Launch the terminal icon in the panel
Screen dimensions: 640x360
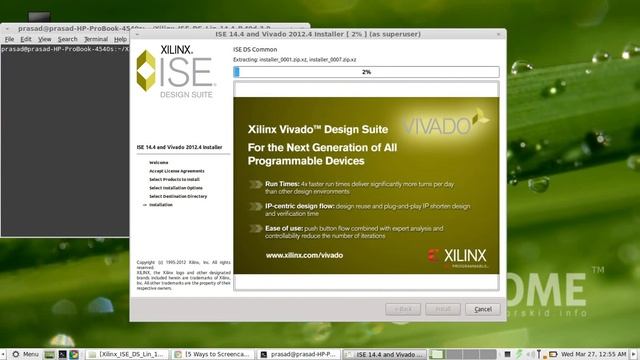pos(62,354)
